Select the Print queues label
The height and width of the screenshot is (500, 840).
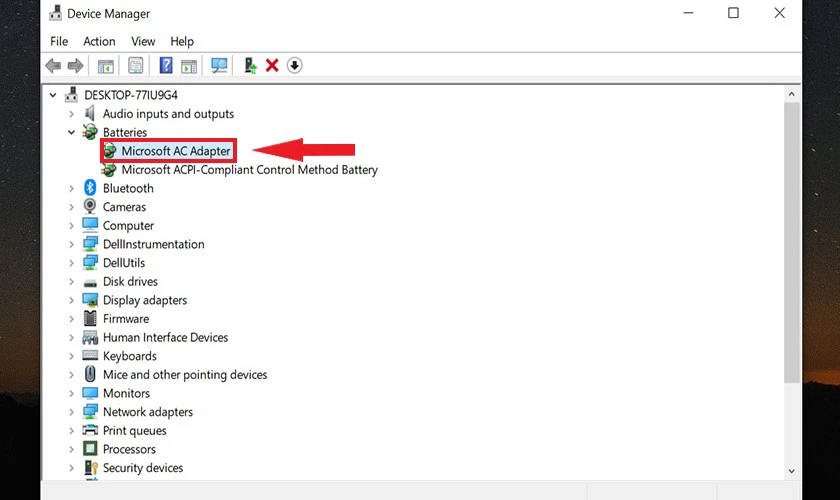(134, 431)
